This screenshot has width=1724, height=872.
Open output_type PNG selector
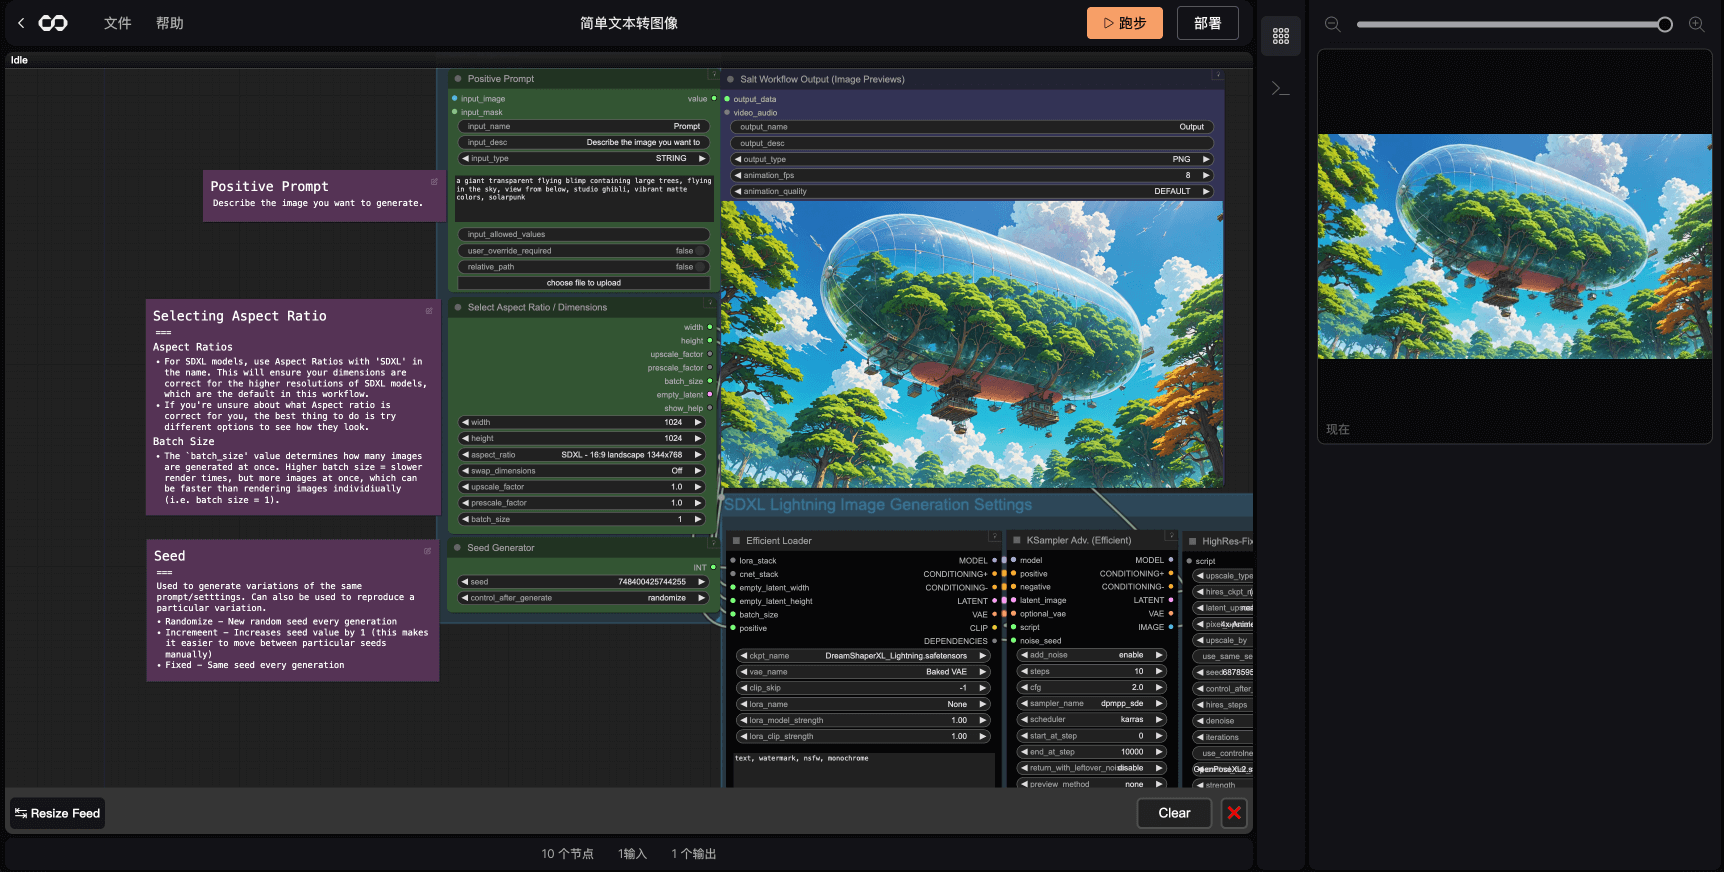pos(973,159)
